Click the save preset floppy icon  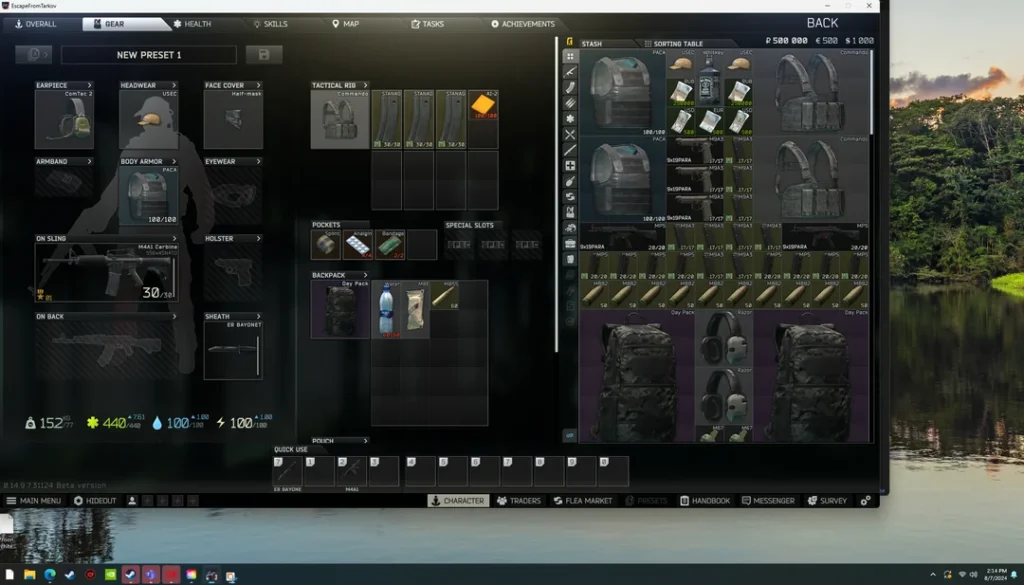click(x=264, y=55)
